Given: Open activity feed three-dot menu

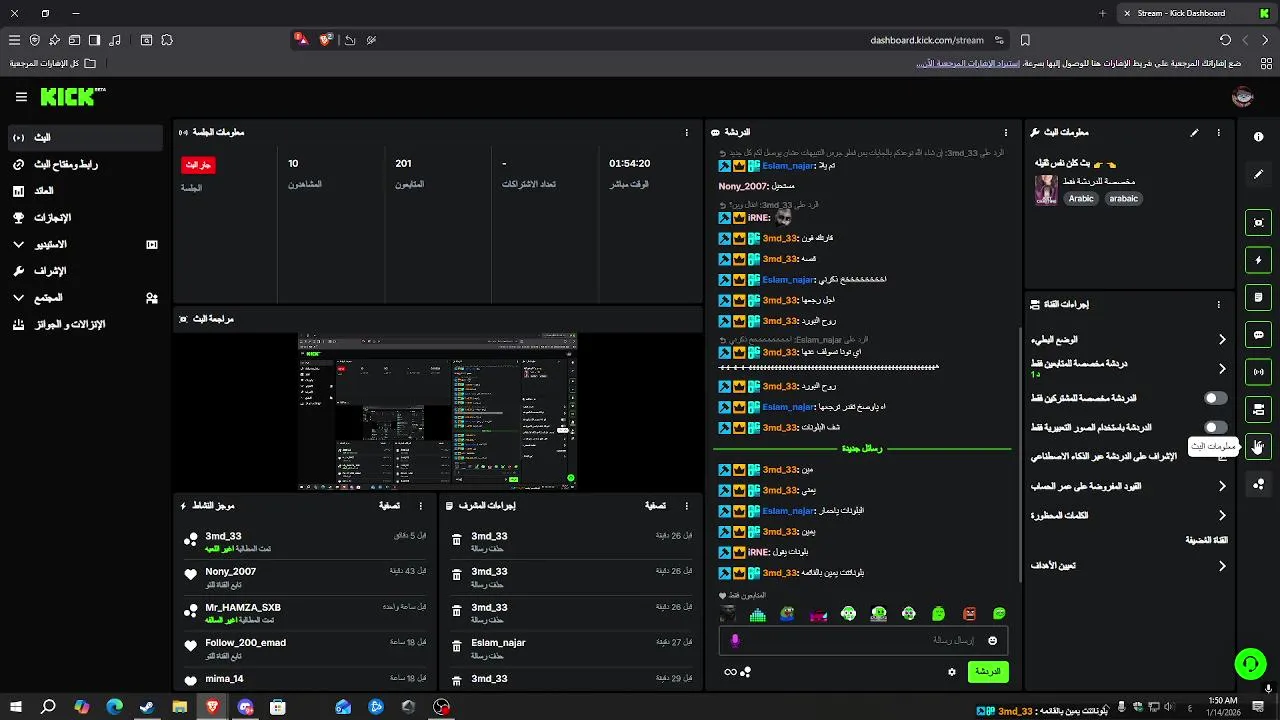Looking at the screenshot, I should (x=421, y=506).
